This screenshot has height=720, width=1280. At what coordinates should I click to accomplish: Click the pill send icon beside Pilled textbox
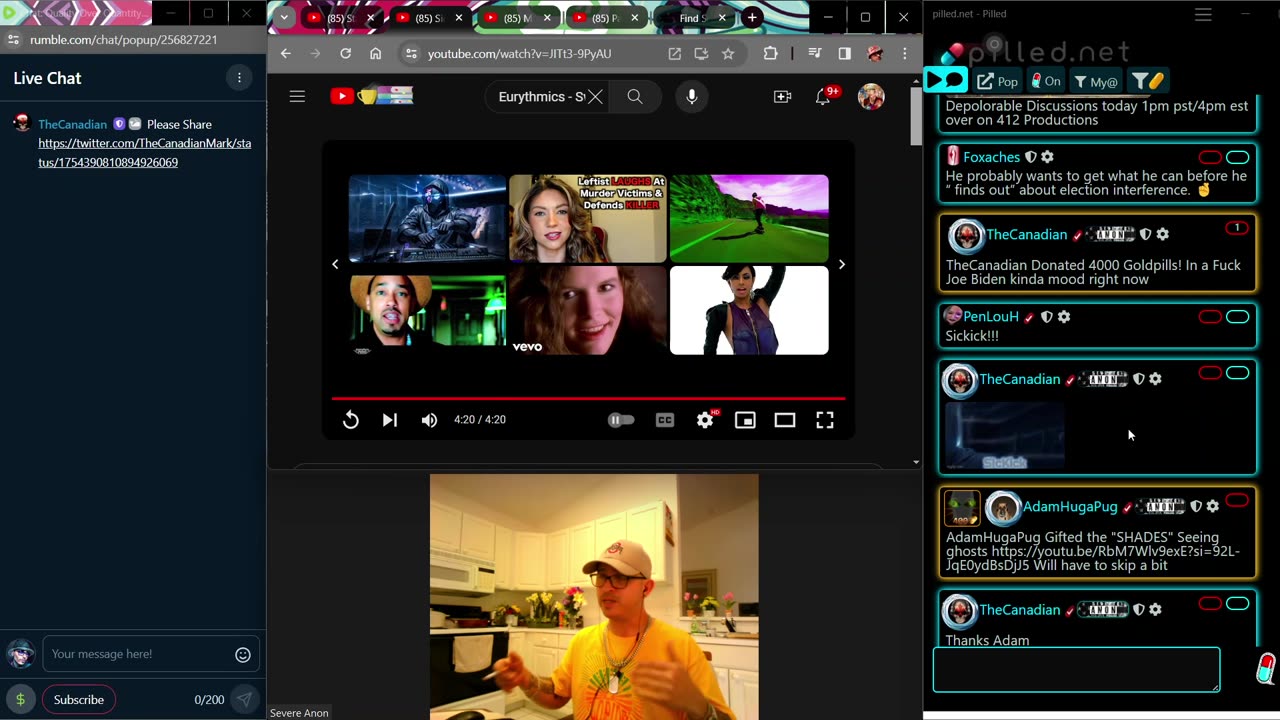tap(1266, 668)
